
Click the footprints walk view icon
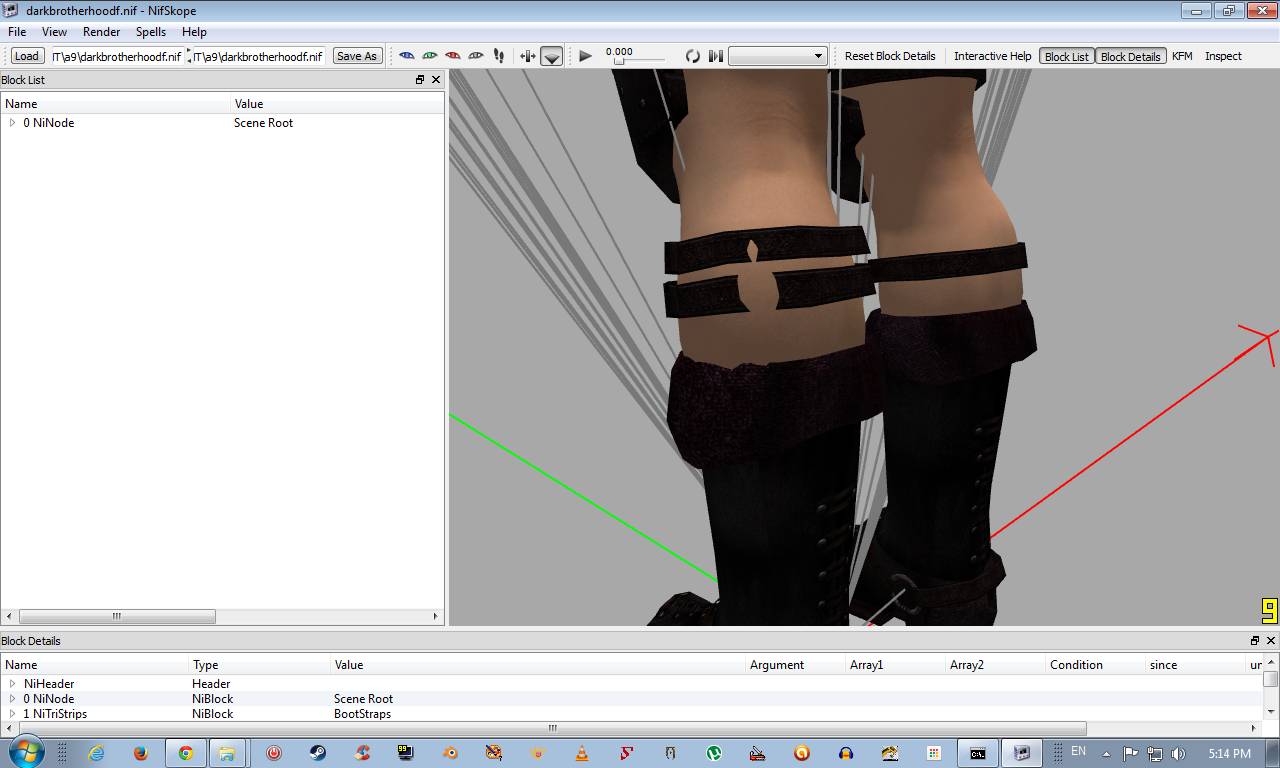pos(499,56)
